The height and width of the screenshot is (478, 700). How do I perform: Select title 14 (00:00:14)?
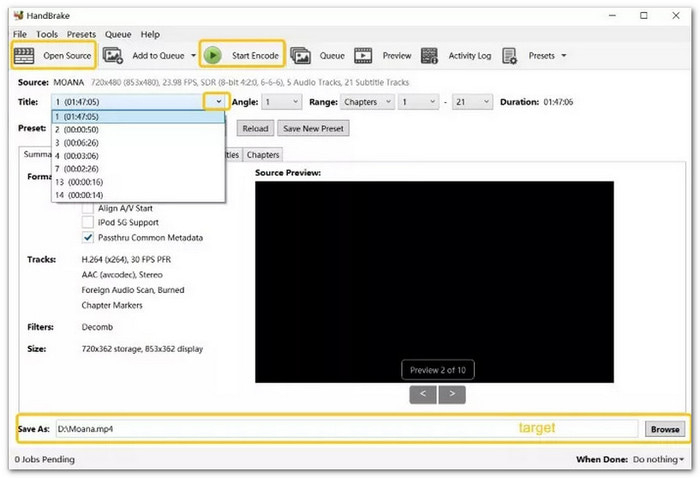(138, 195)
